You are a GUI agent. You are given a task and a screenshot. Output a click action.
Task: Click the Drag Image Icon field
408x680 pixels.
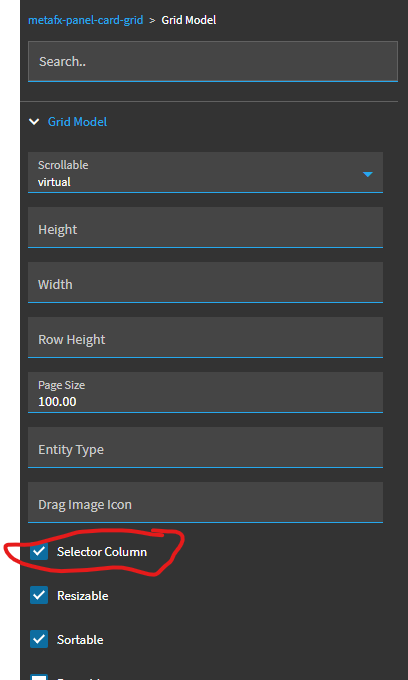[x=205, y=503]
